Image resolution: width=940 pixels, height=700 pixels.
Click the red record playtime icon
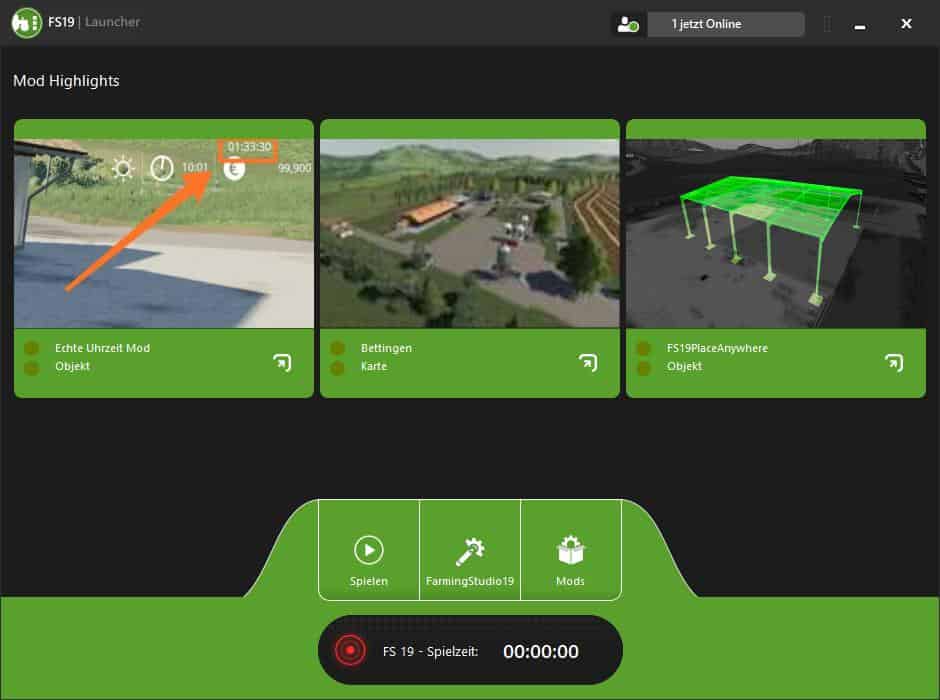(x=350, y=651)
